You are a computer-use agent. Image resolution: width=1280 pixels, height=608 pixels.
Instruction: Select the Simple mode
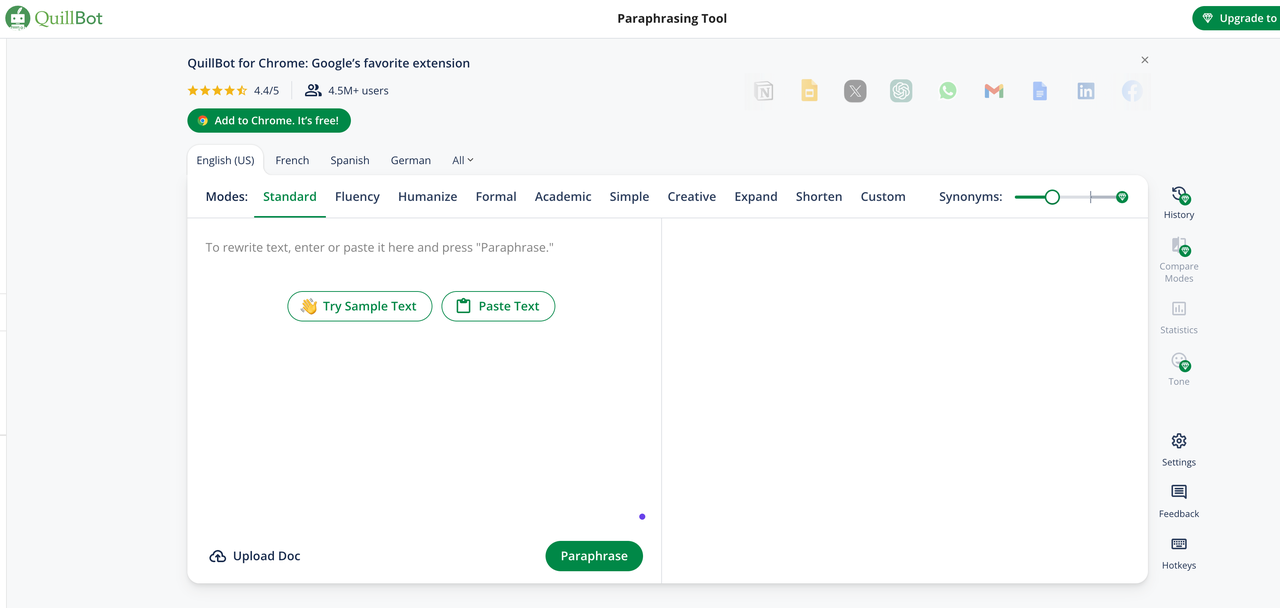[629, 197]
